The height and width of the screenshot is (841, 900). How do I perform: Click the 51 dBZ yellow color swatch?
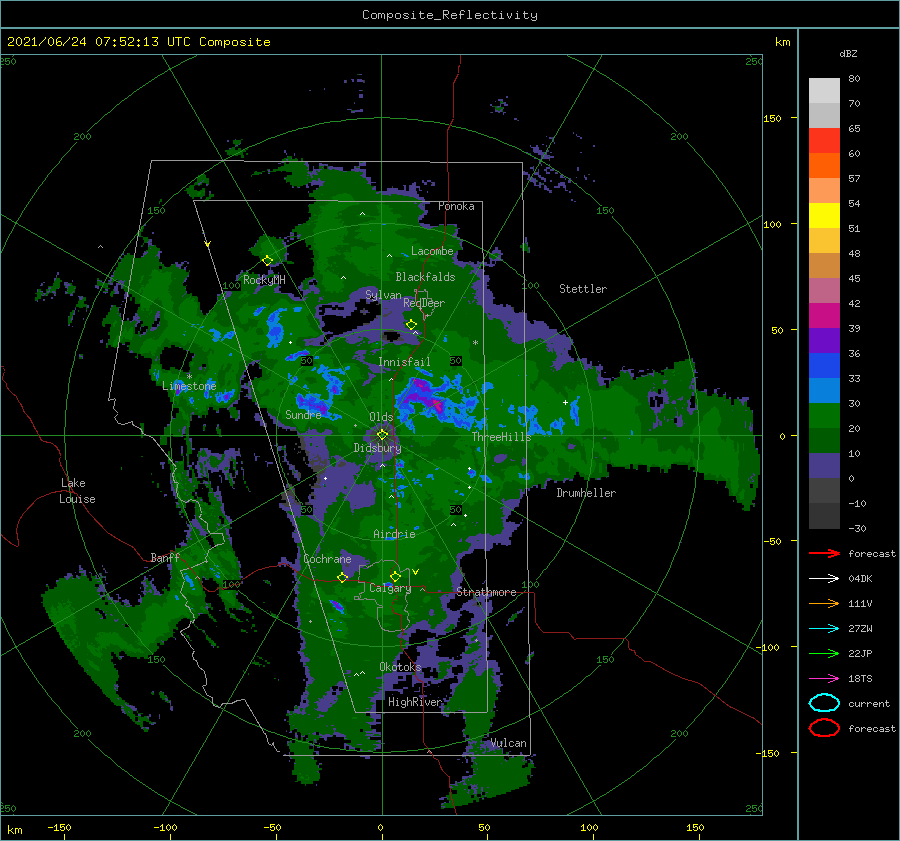[x=824, y=215]
